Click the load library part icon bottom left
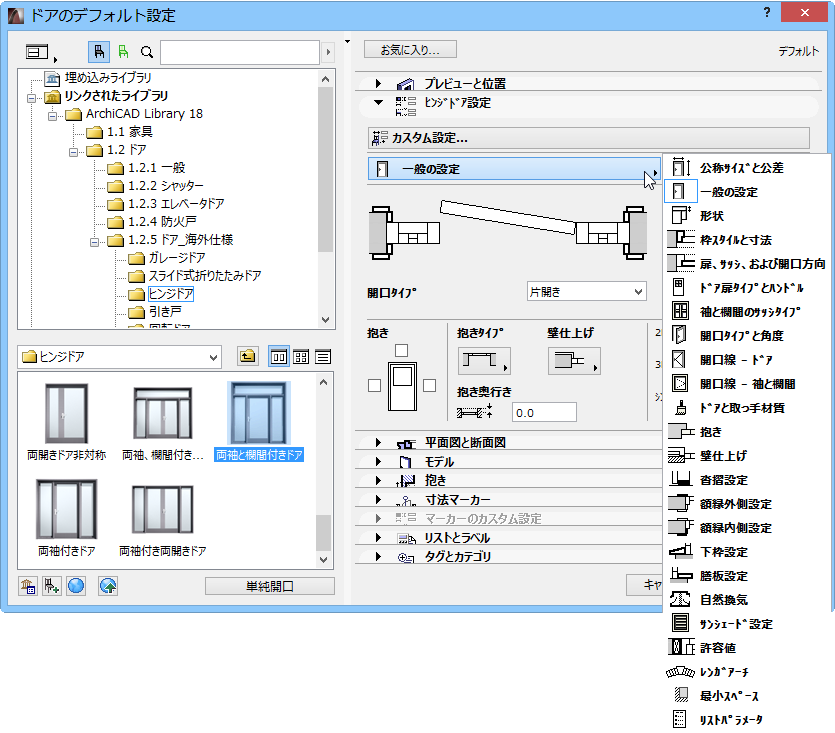The width and height of the screenshot is (835, 733). 26,585
